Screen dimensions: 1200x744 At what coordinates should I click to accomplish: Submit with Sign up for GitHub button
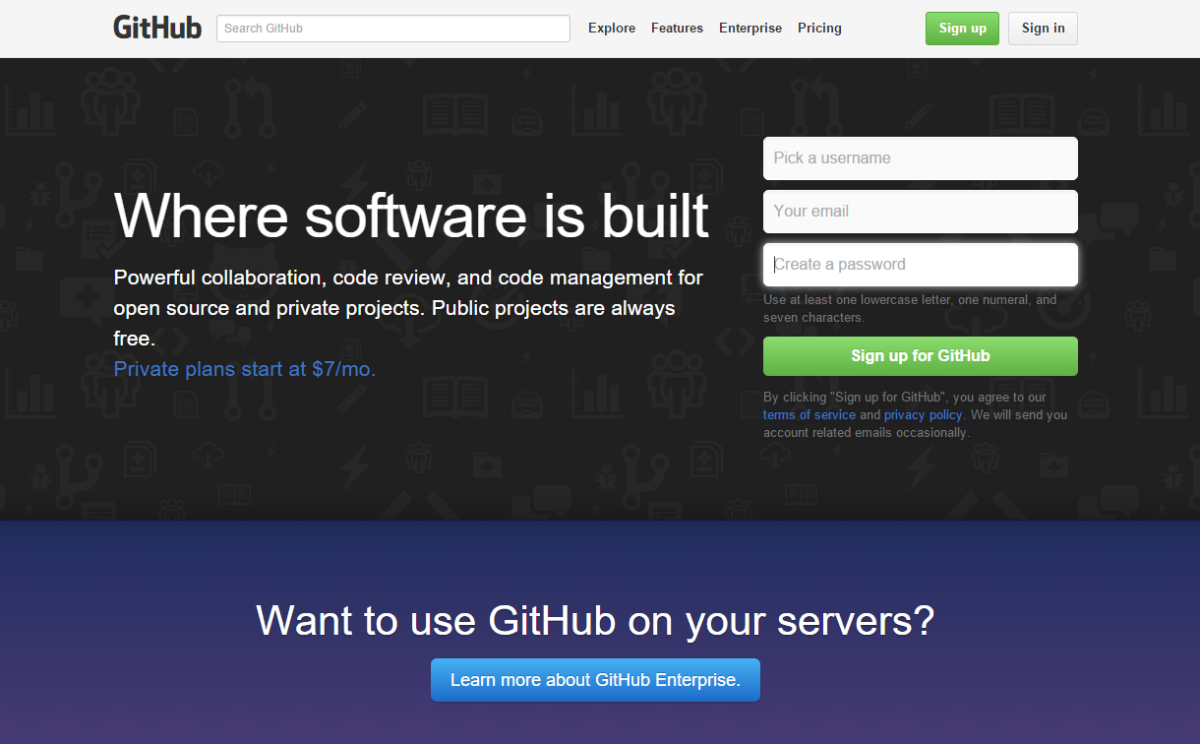coord(920,356)
